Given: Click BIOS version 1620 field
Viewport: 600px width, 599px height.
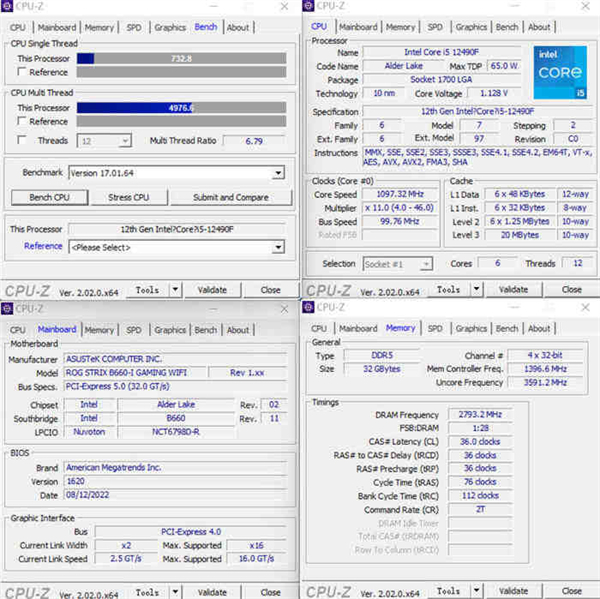Looking at the screenshot, I should point(175,481).
